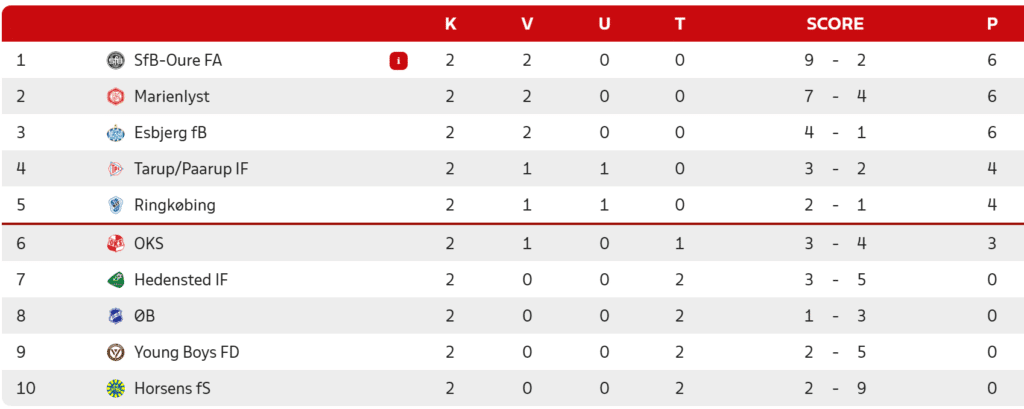Click the Hedensted IF green logo
This screenshot has height=409, width=1024.
point(115,280)
